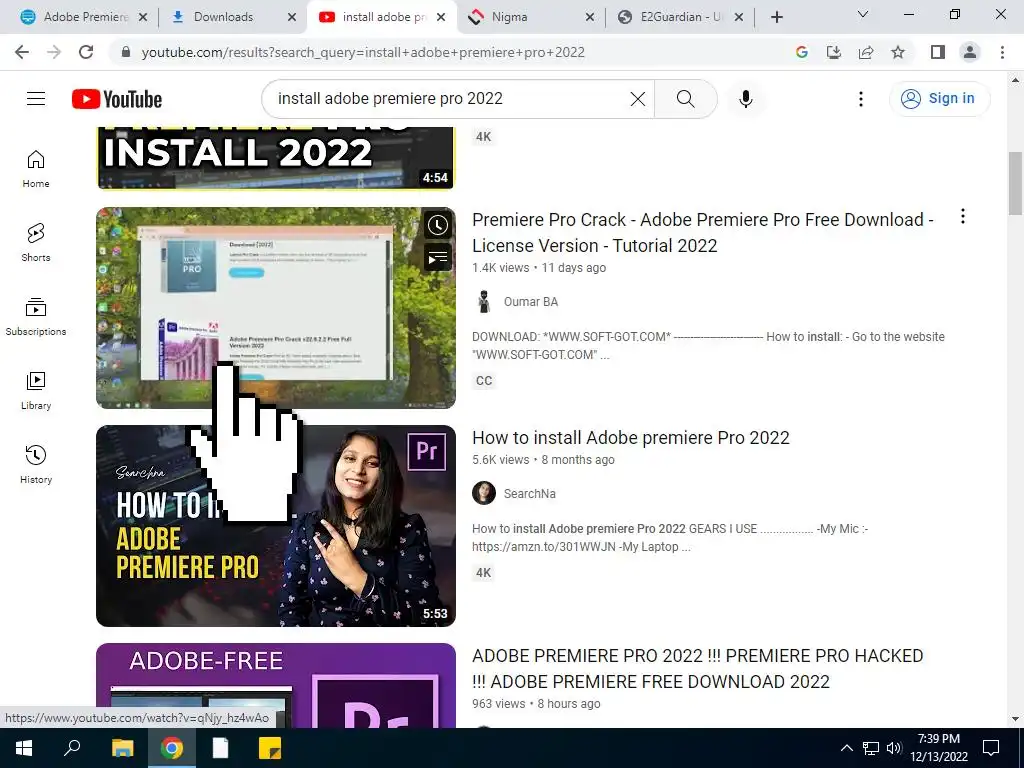Open the SearchNa Adobe Premiere Pro thumbnail
This screenshot has height=768, width=1024.
(276, 526)
